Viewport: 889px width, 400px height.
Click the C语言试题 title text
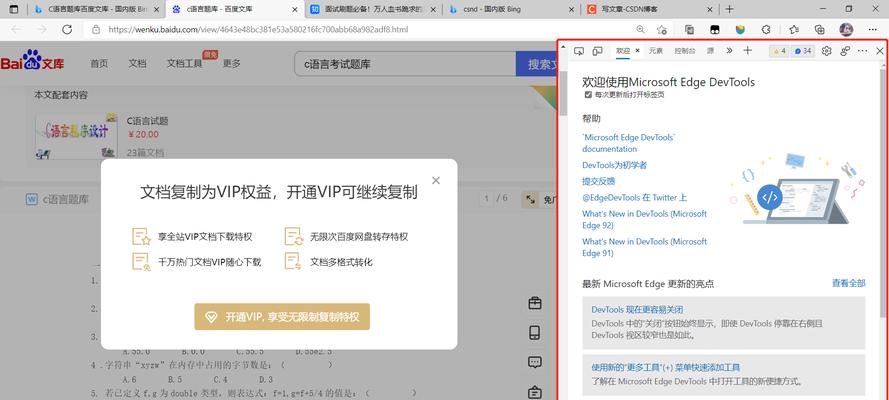coord(147,121)
